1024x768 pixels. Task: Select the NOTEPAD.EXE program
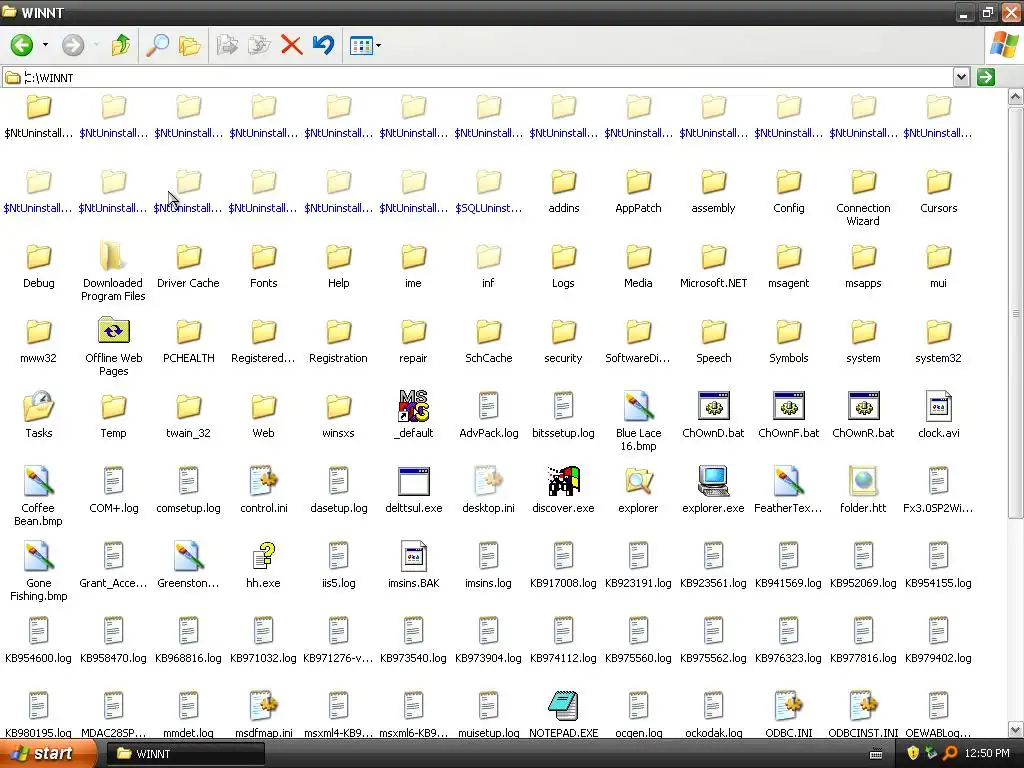(x=564, y=715)
